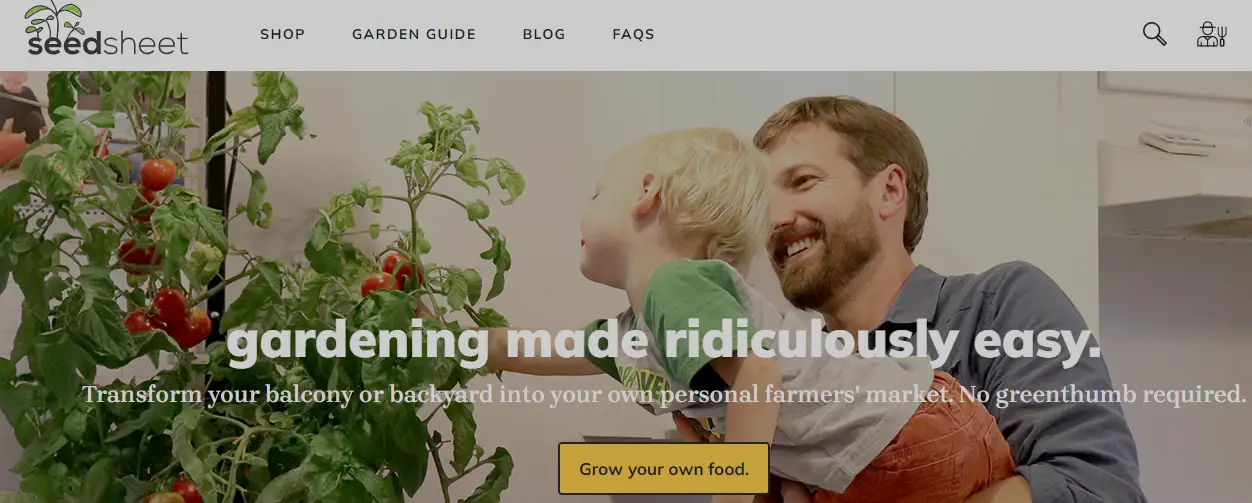Open search with the magnifying glass icon

click(1154, 34)
